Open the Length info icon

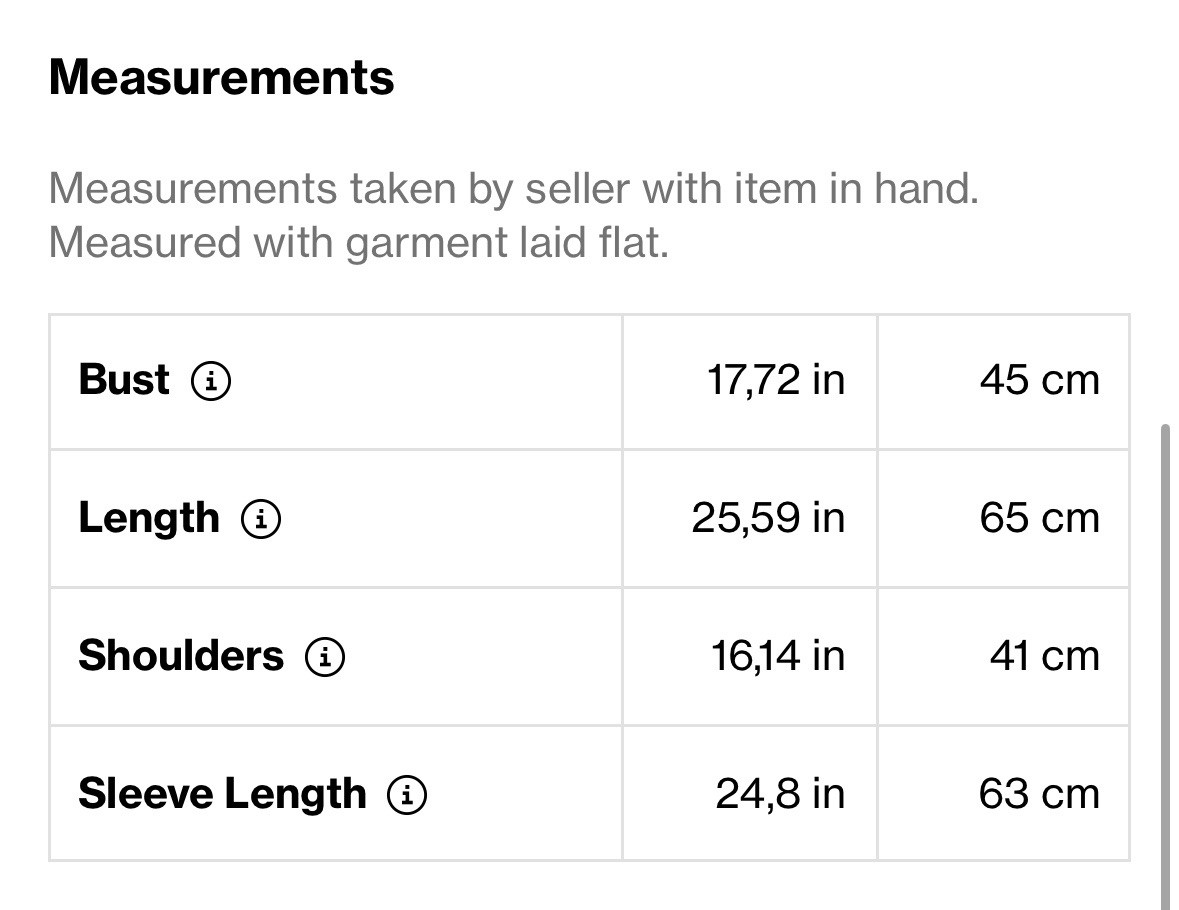pyautogui.click(x=261, y=519)
